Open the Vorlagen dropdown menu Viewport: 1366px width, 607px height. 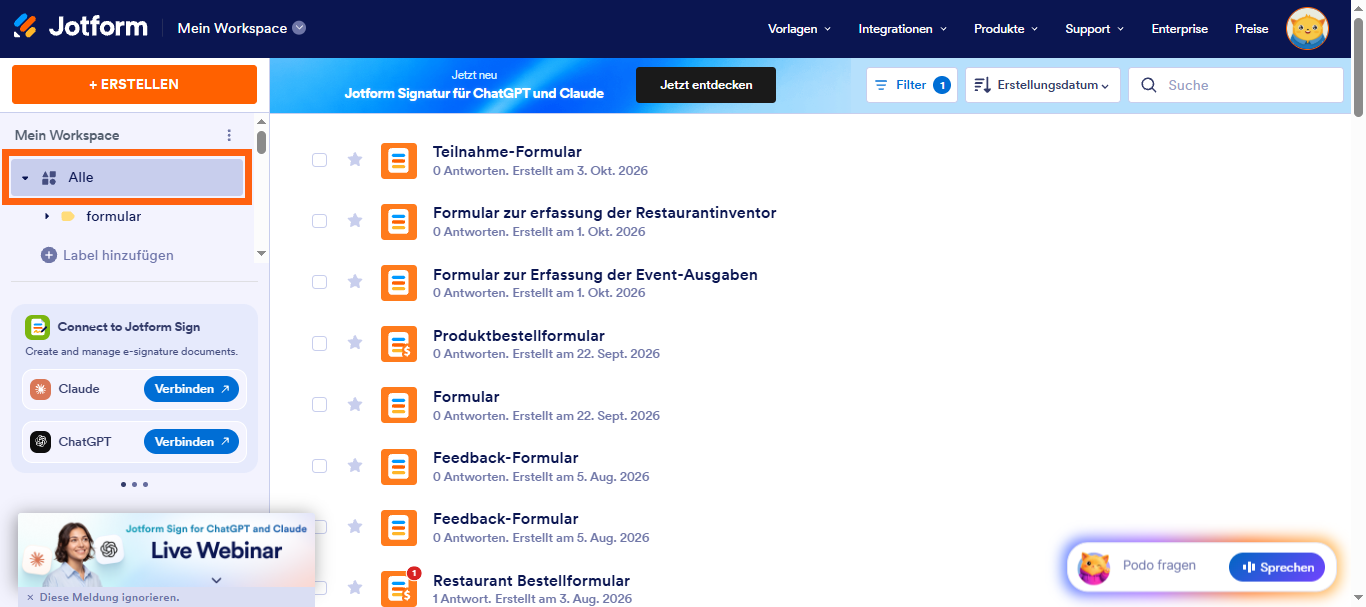tap(799, 29)
